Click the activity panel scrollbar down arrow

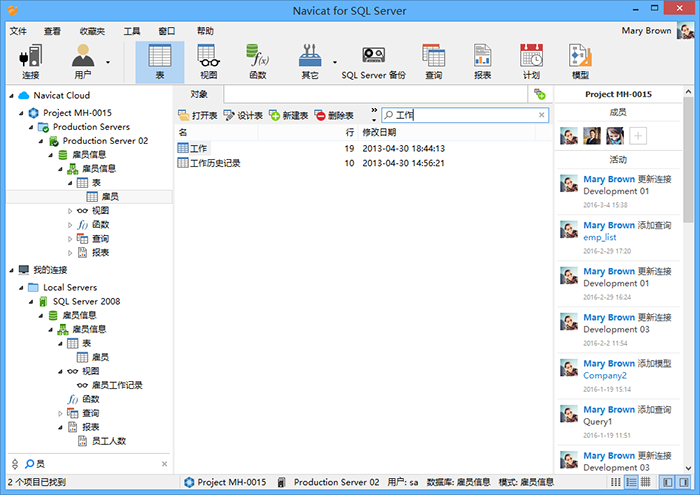tap(688, 468)
